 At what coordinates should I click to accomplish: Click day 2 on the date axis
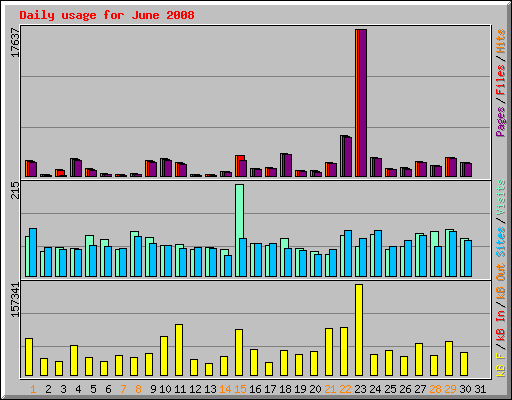[48, 389]
